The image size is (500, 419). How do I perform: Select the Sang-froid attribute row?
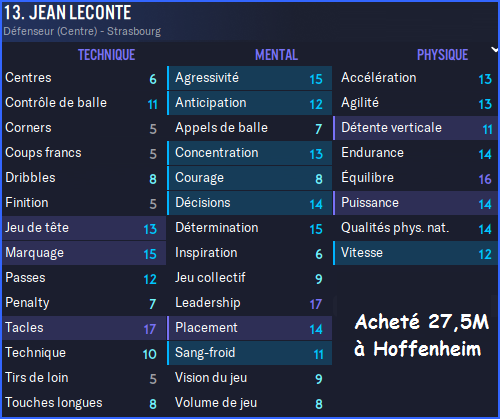[x=250, y=353]
